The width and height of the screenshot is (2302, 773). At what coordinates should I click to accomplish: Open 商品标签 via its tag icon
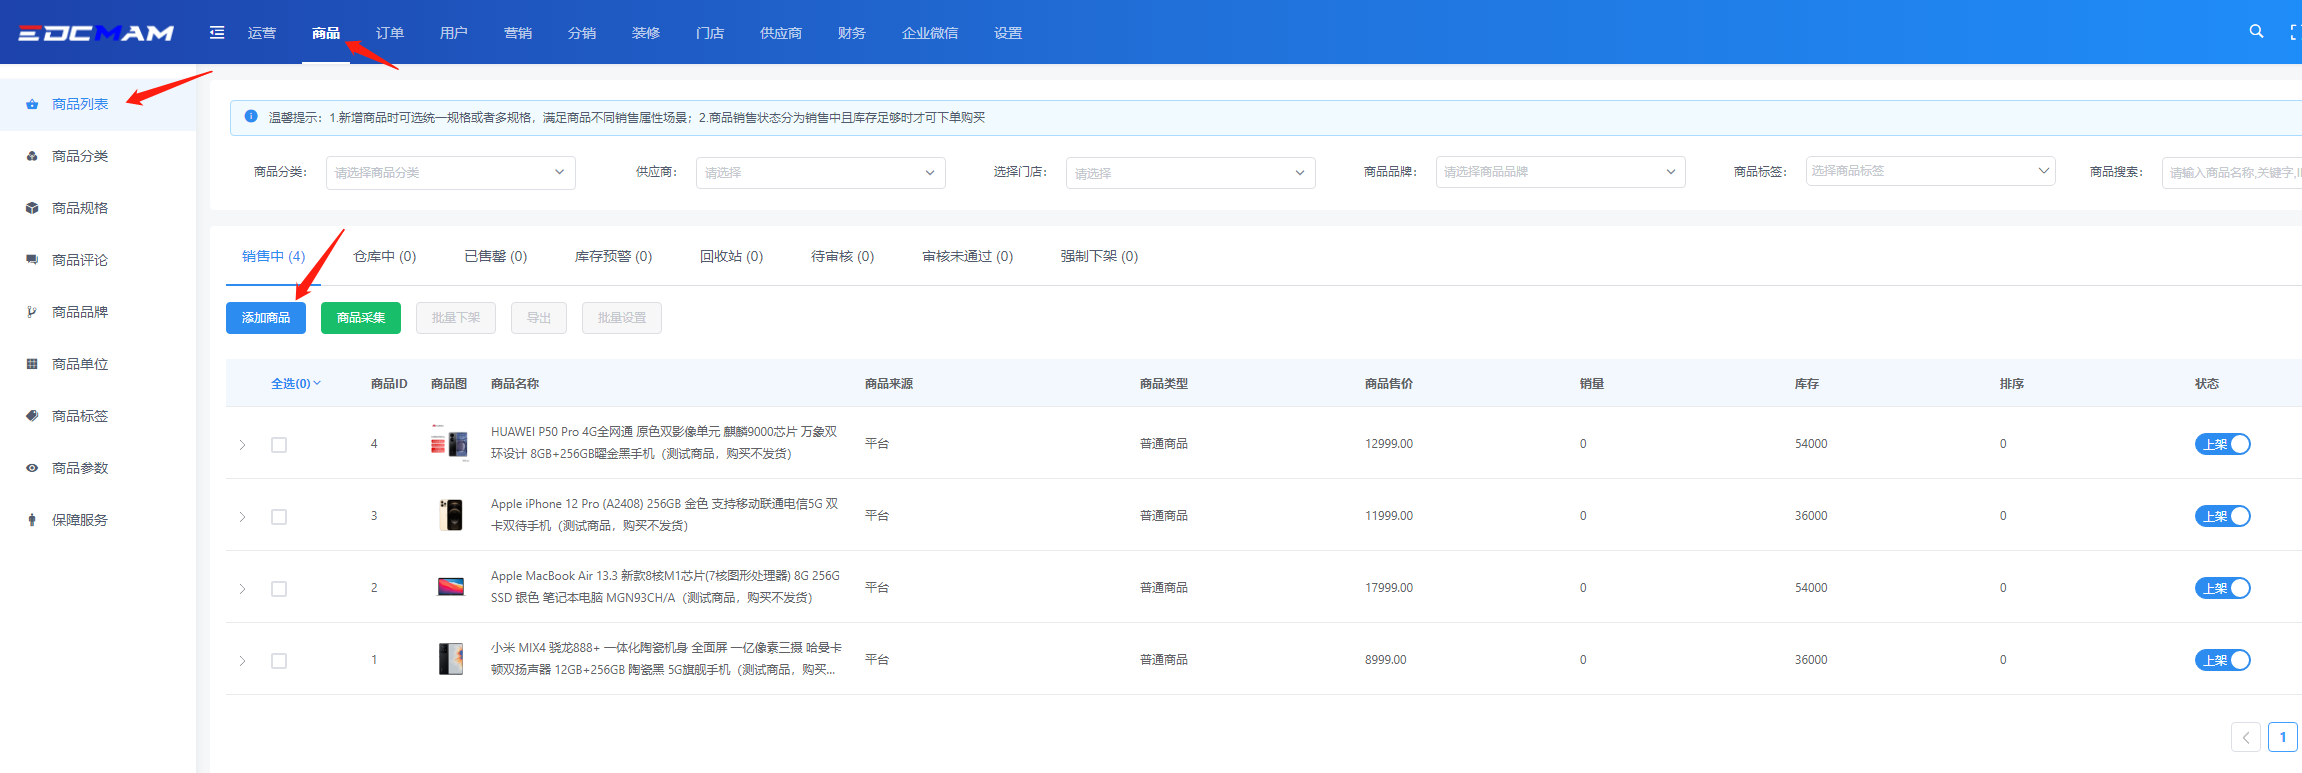32,416
